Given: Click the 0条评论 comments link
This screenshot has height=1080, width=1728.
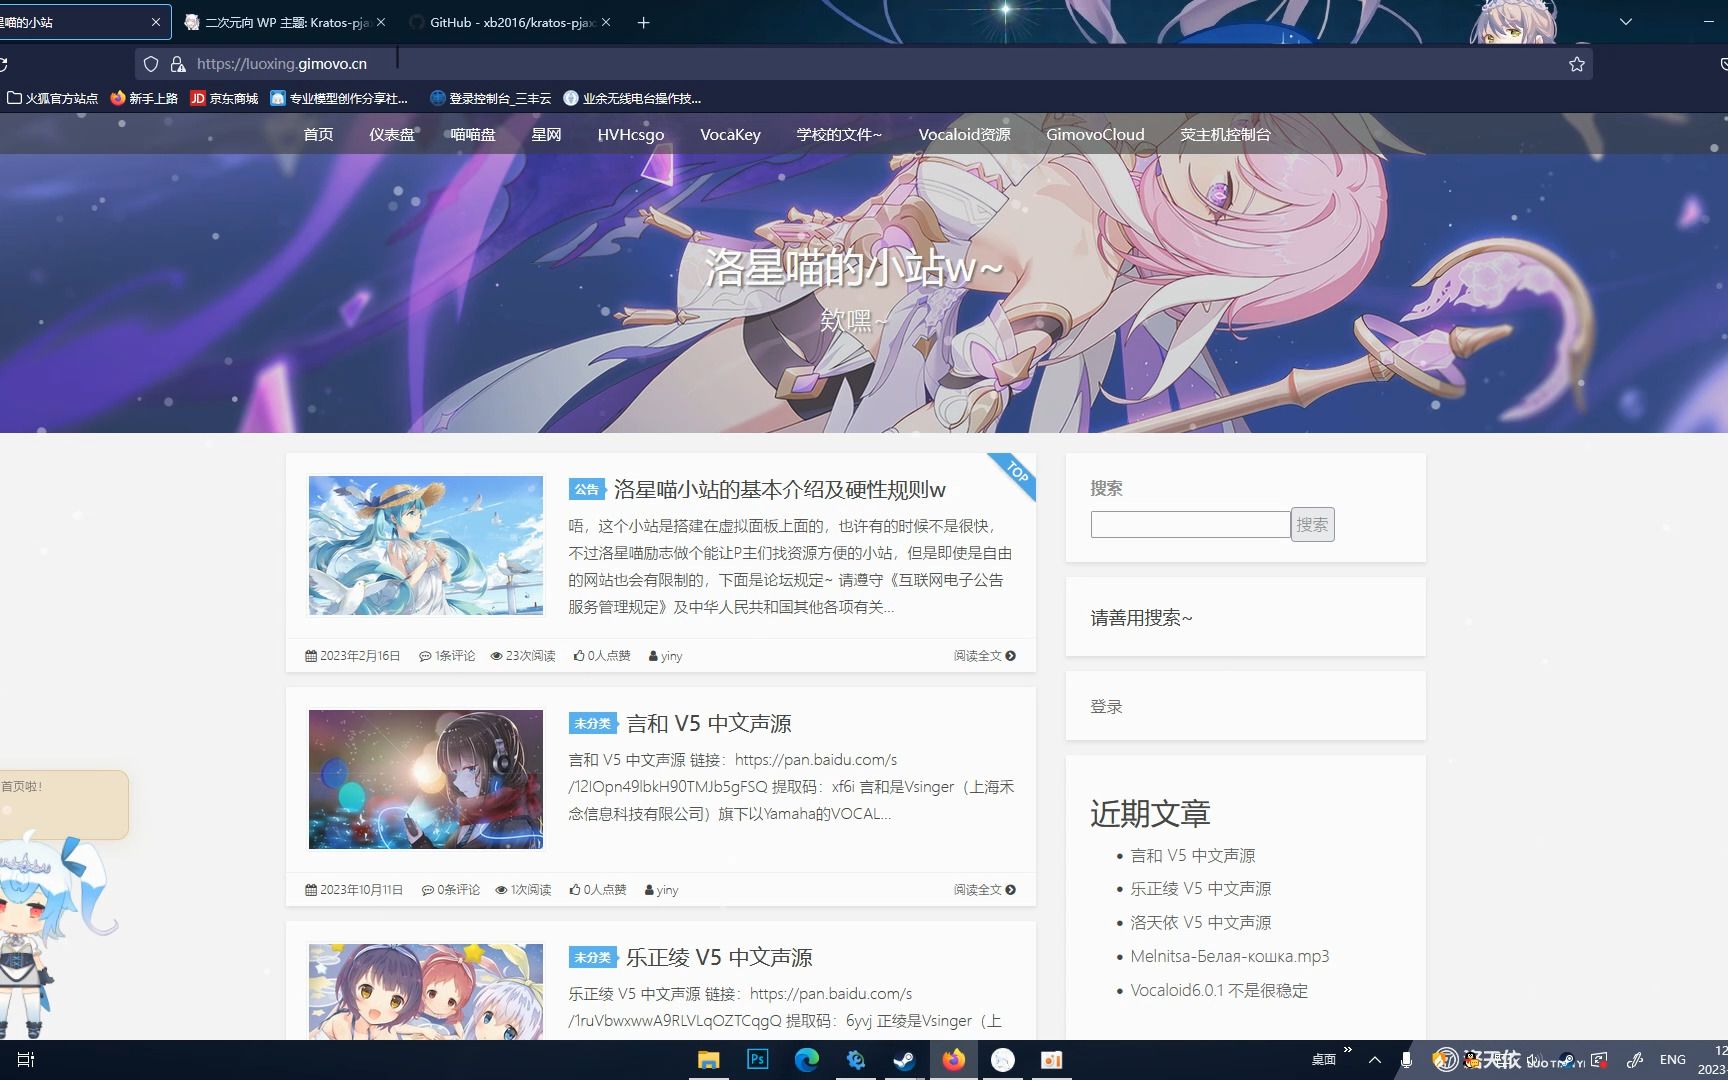Looking at the screenshot, I should [x=451, y=890].
